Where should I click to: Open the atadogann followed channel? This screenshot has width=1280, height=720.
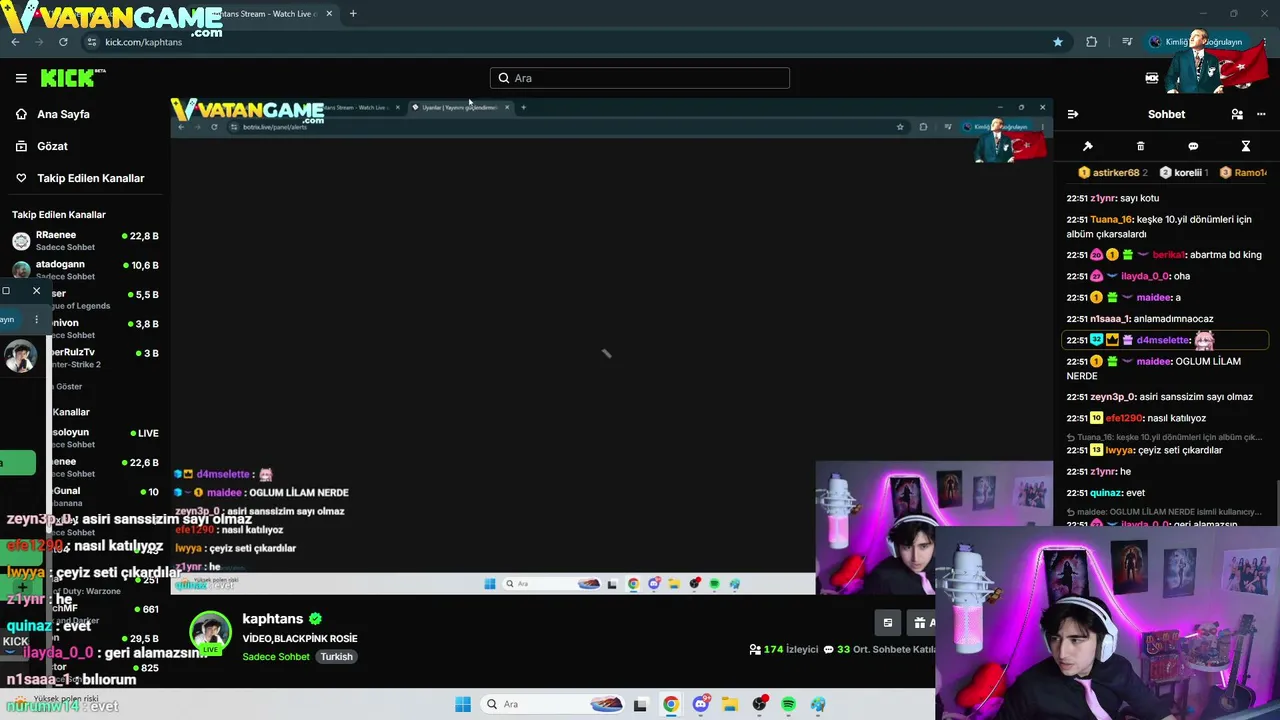[85, 269]
